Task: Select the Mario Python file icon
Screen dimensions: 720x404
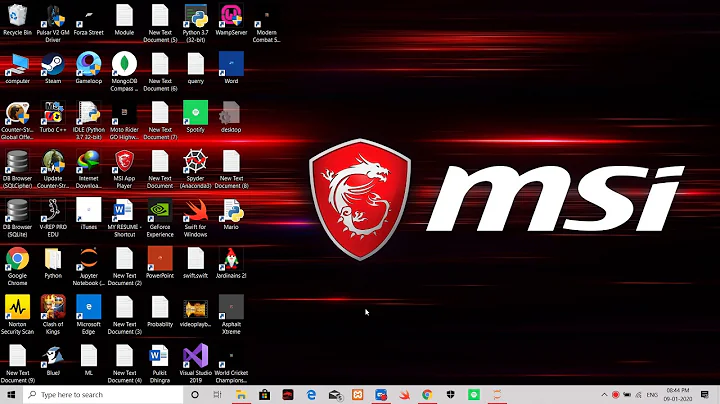Action: (x=231, y=214)
